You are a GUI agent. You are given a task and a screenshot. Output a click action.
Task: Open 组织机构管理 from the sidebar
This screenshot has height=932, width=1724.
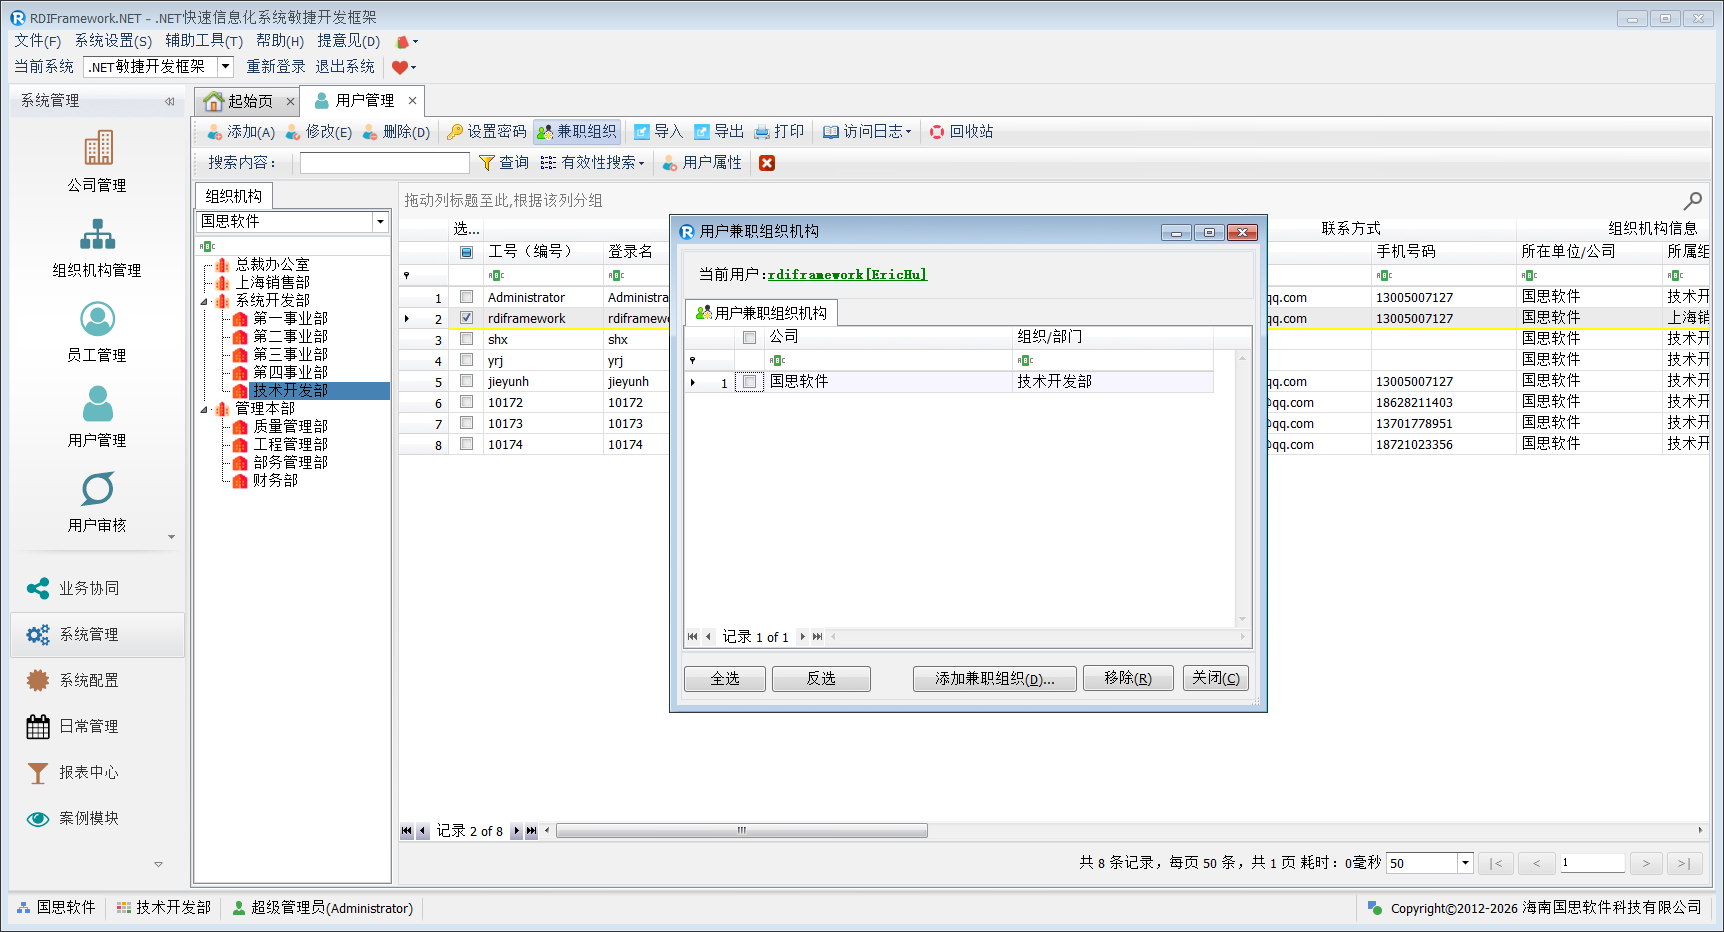point(98,235)
